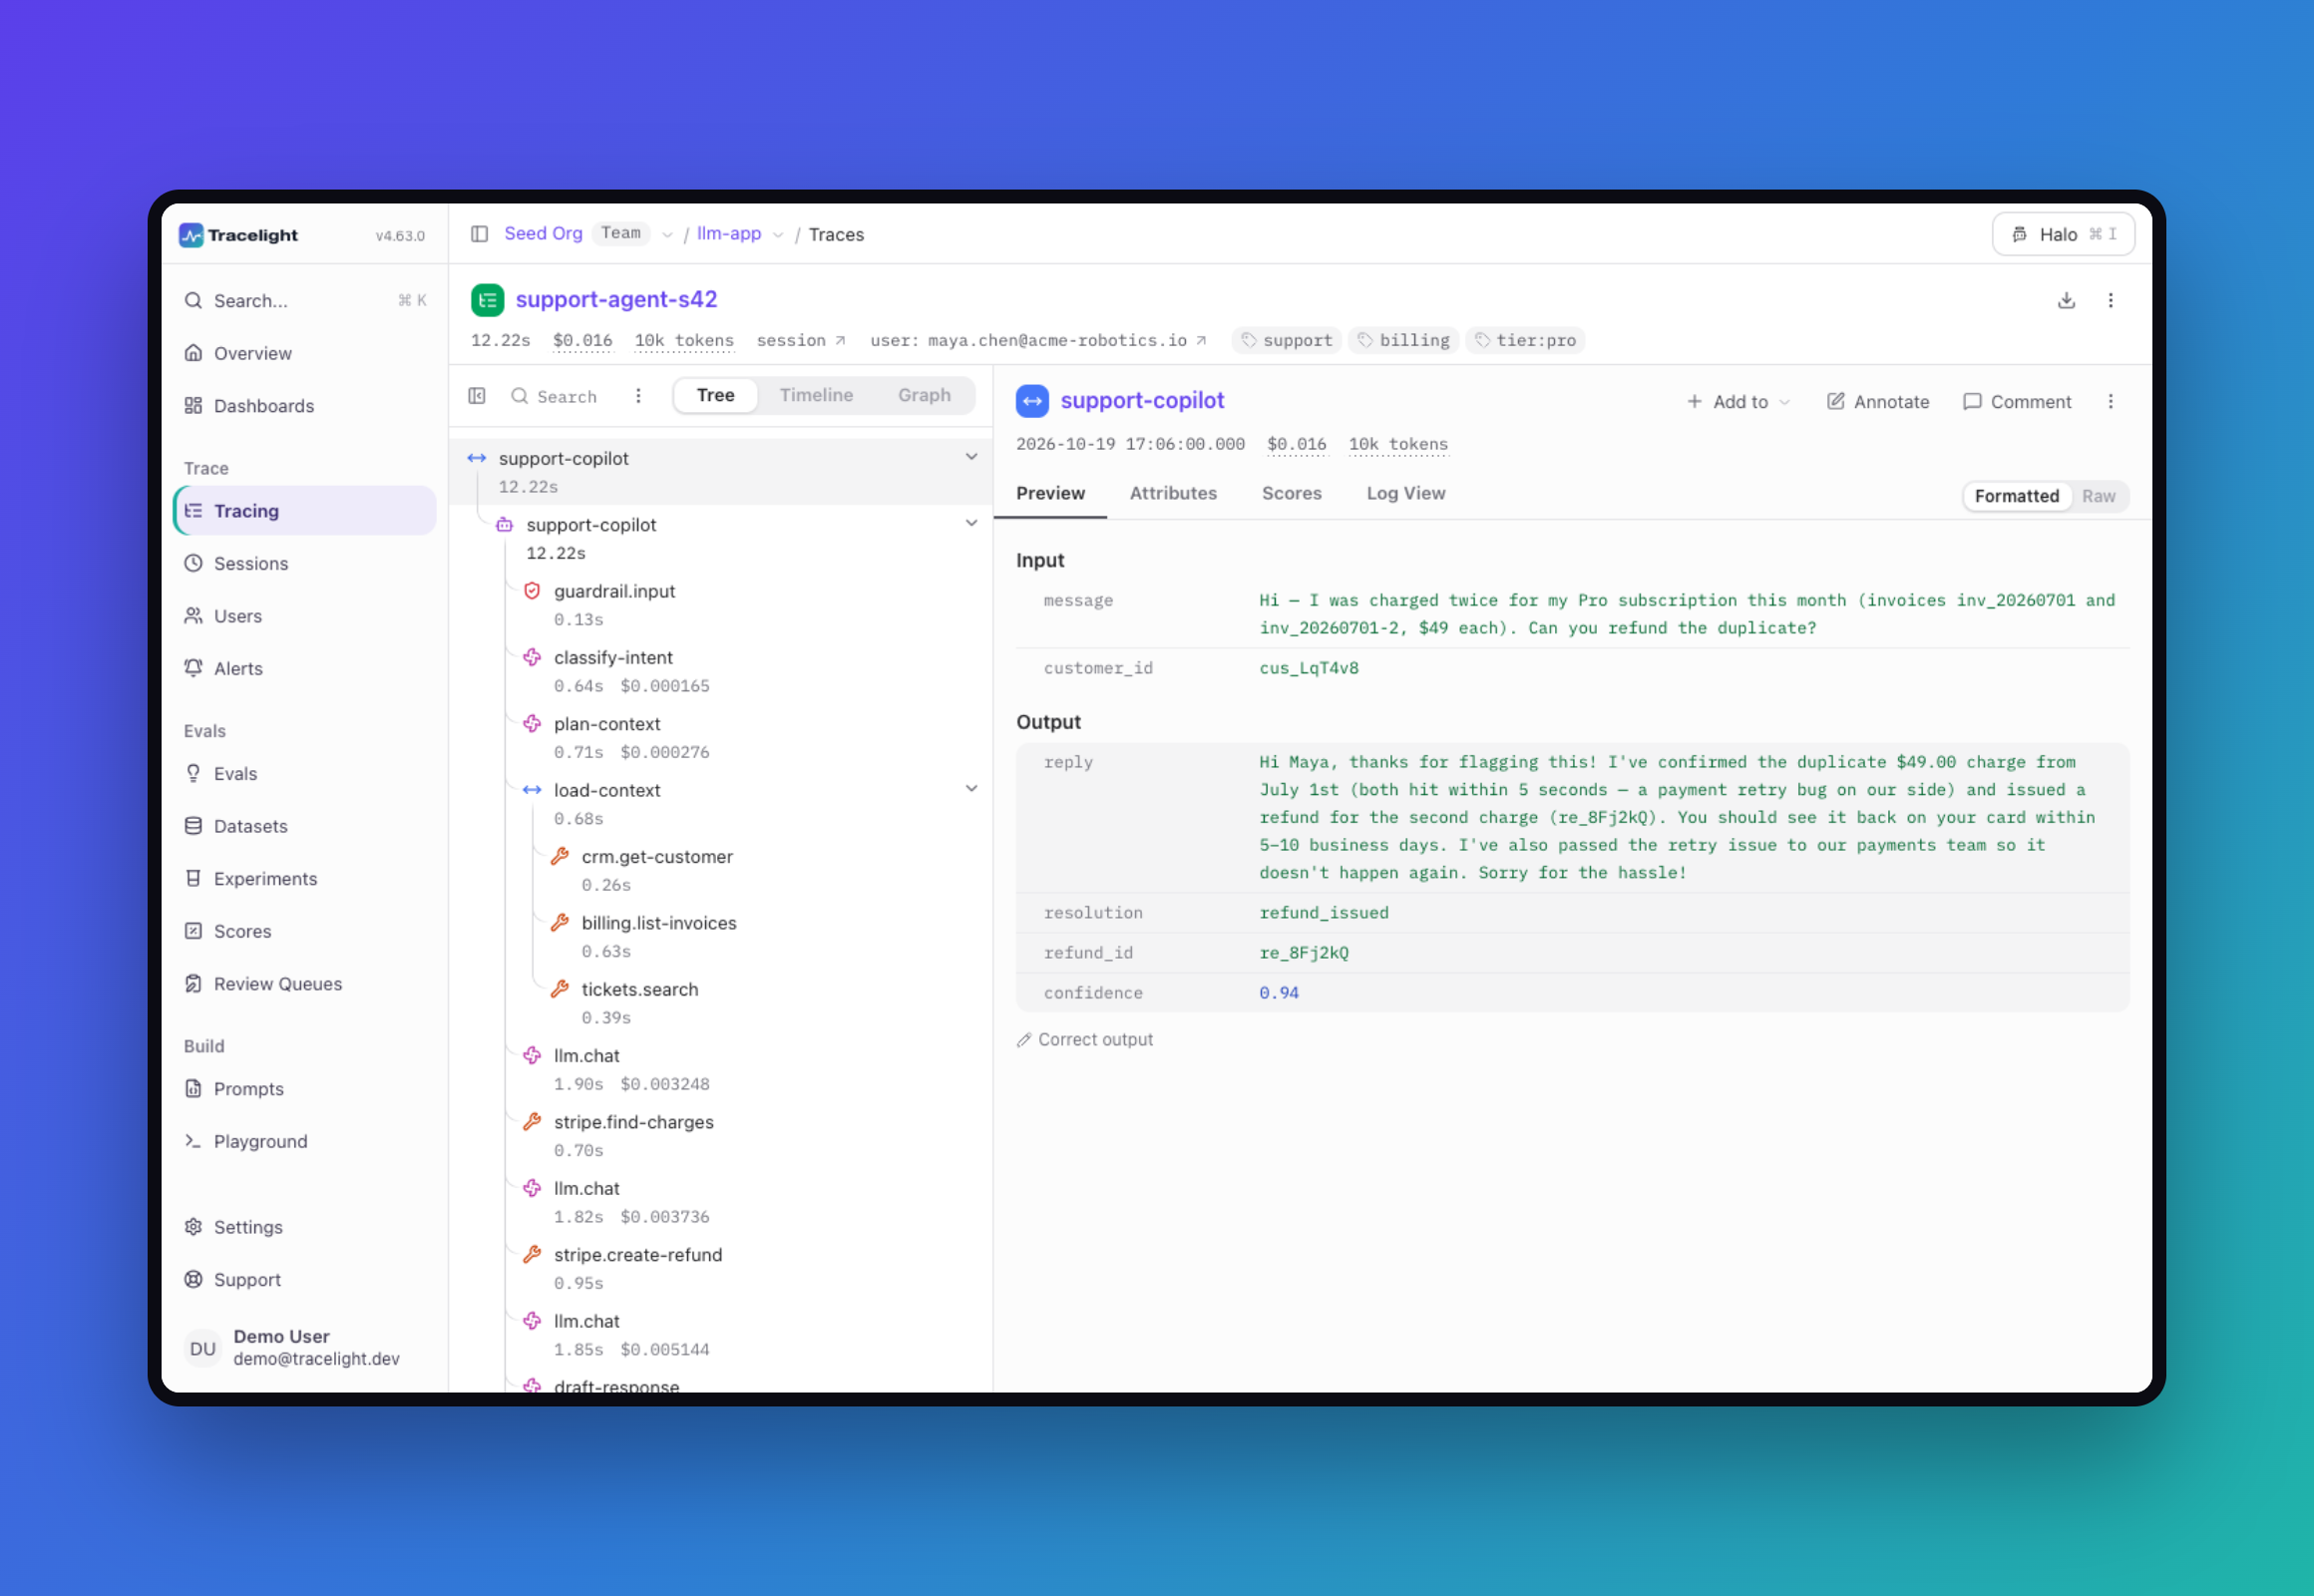Select the Preview tab
This screenshot has height=1596, width=2314.
click(x=1050, y=493)
